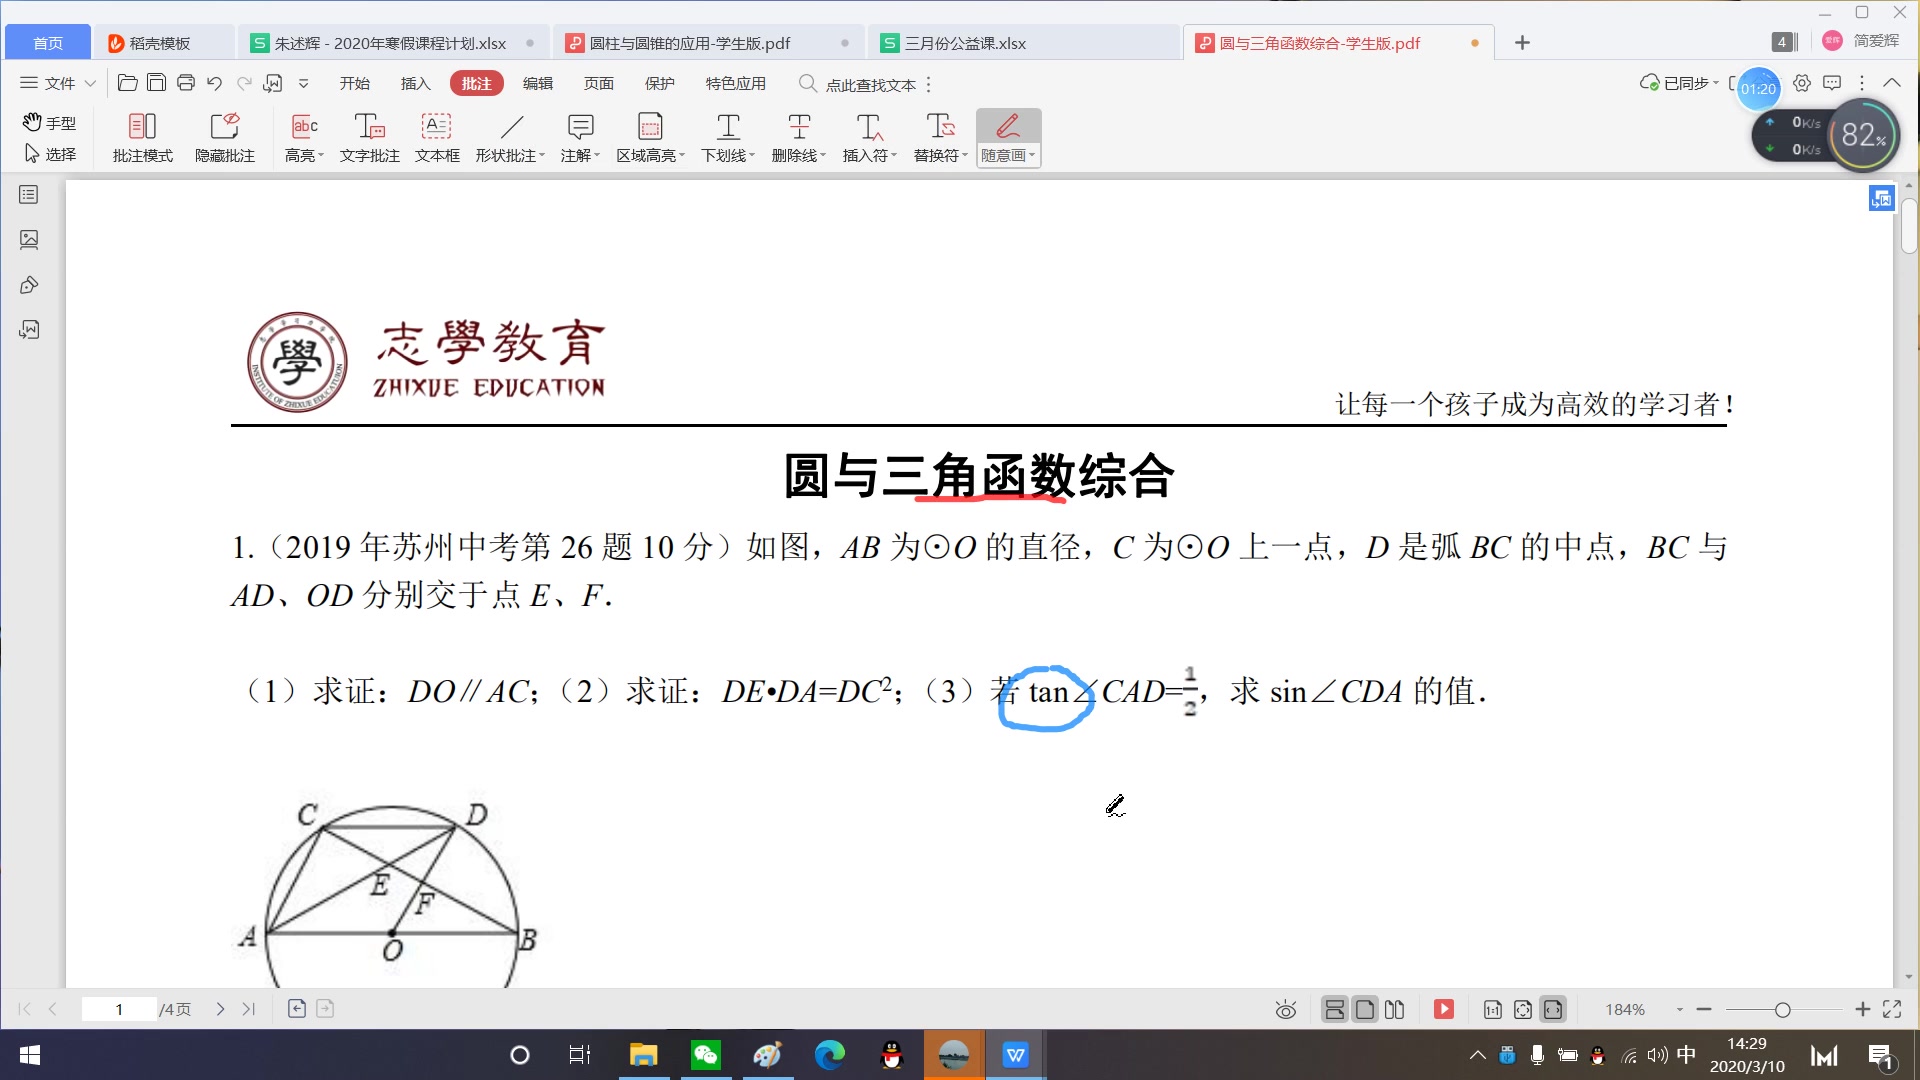The height and width of the screenshot is (1080, 1920).
Task: Expand the 随意画 freehand draw options
Action: point(1033,156)
